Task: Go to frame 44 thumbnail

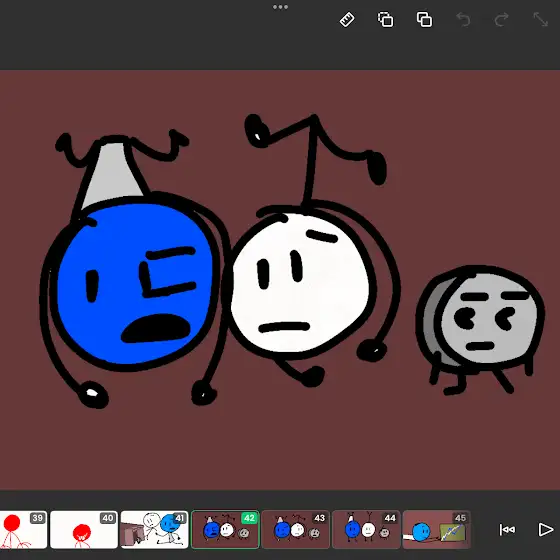Action: pos(366,530)
